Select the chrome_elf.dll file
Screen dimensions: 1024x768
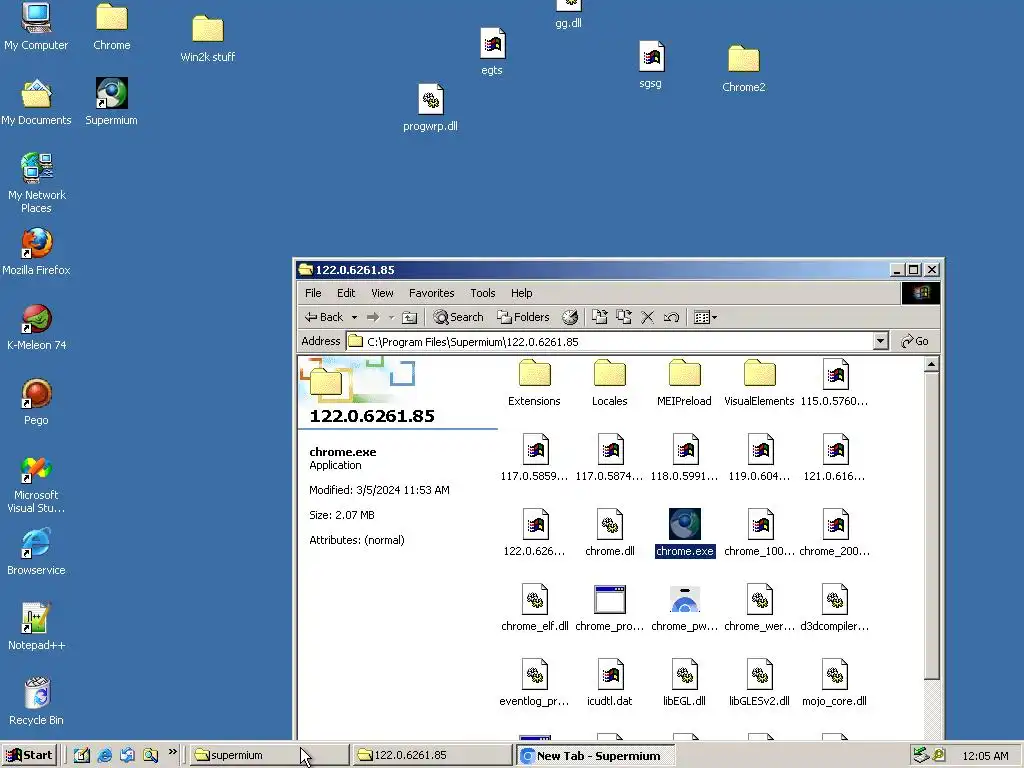click(x=534, y=608)
